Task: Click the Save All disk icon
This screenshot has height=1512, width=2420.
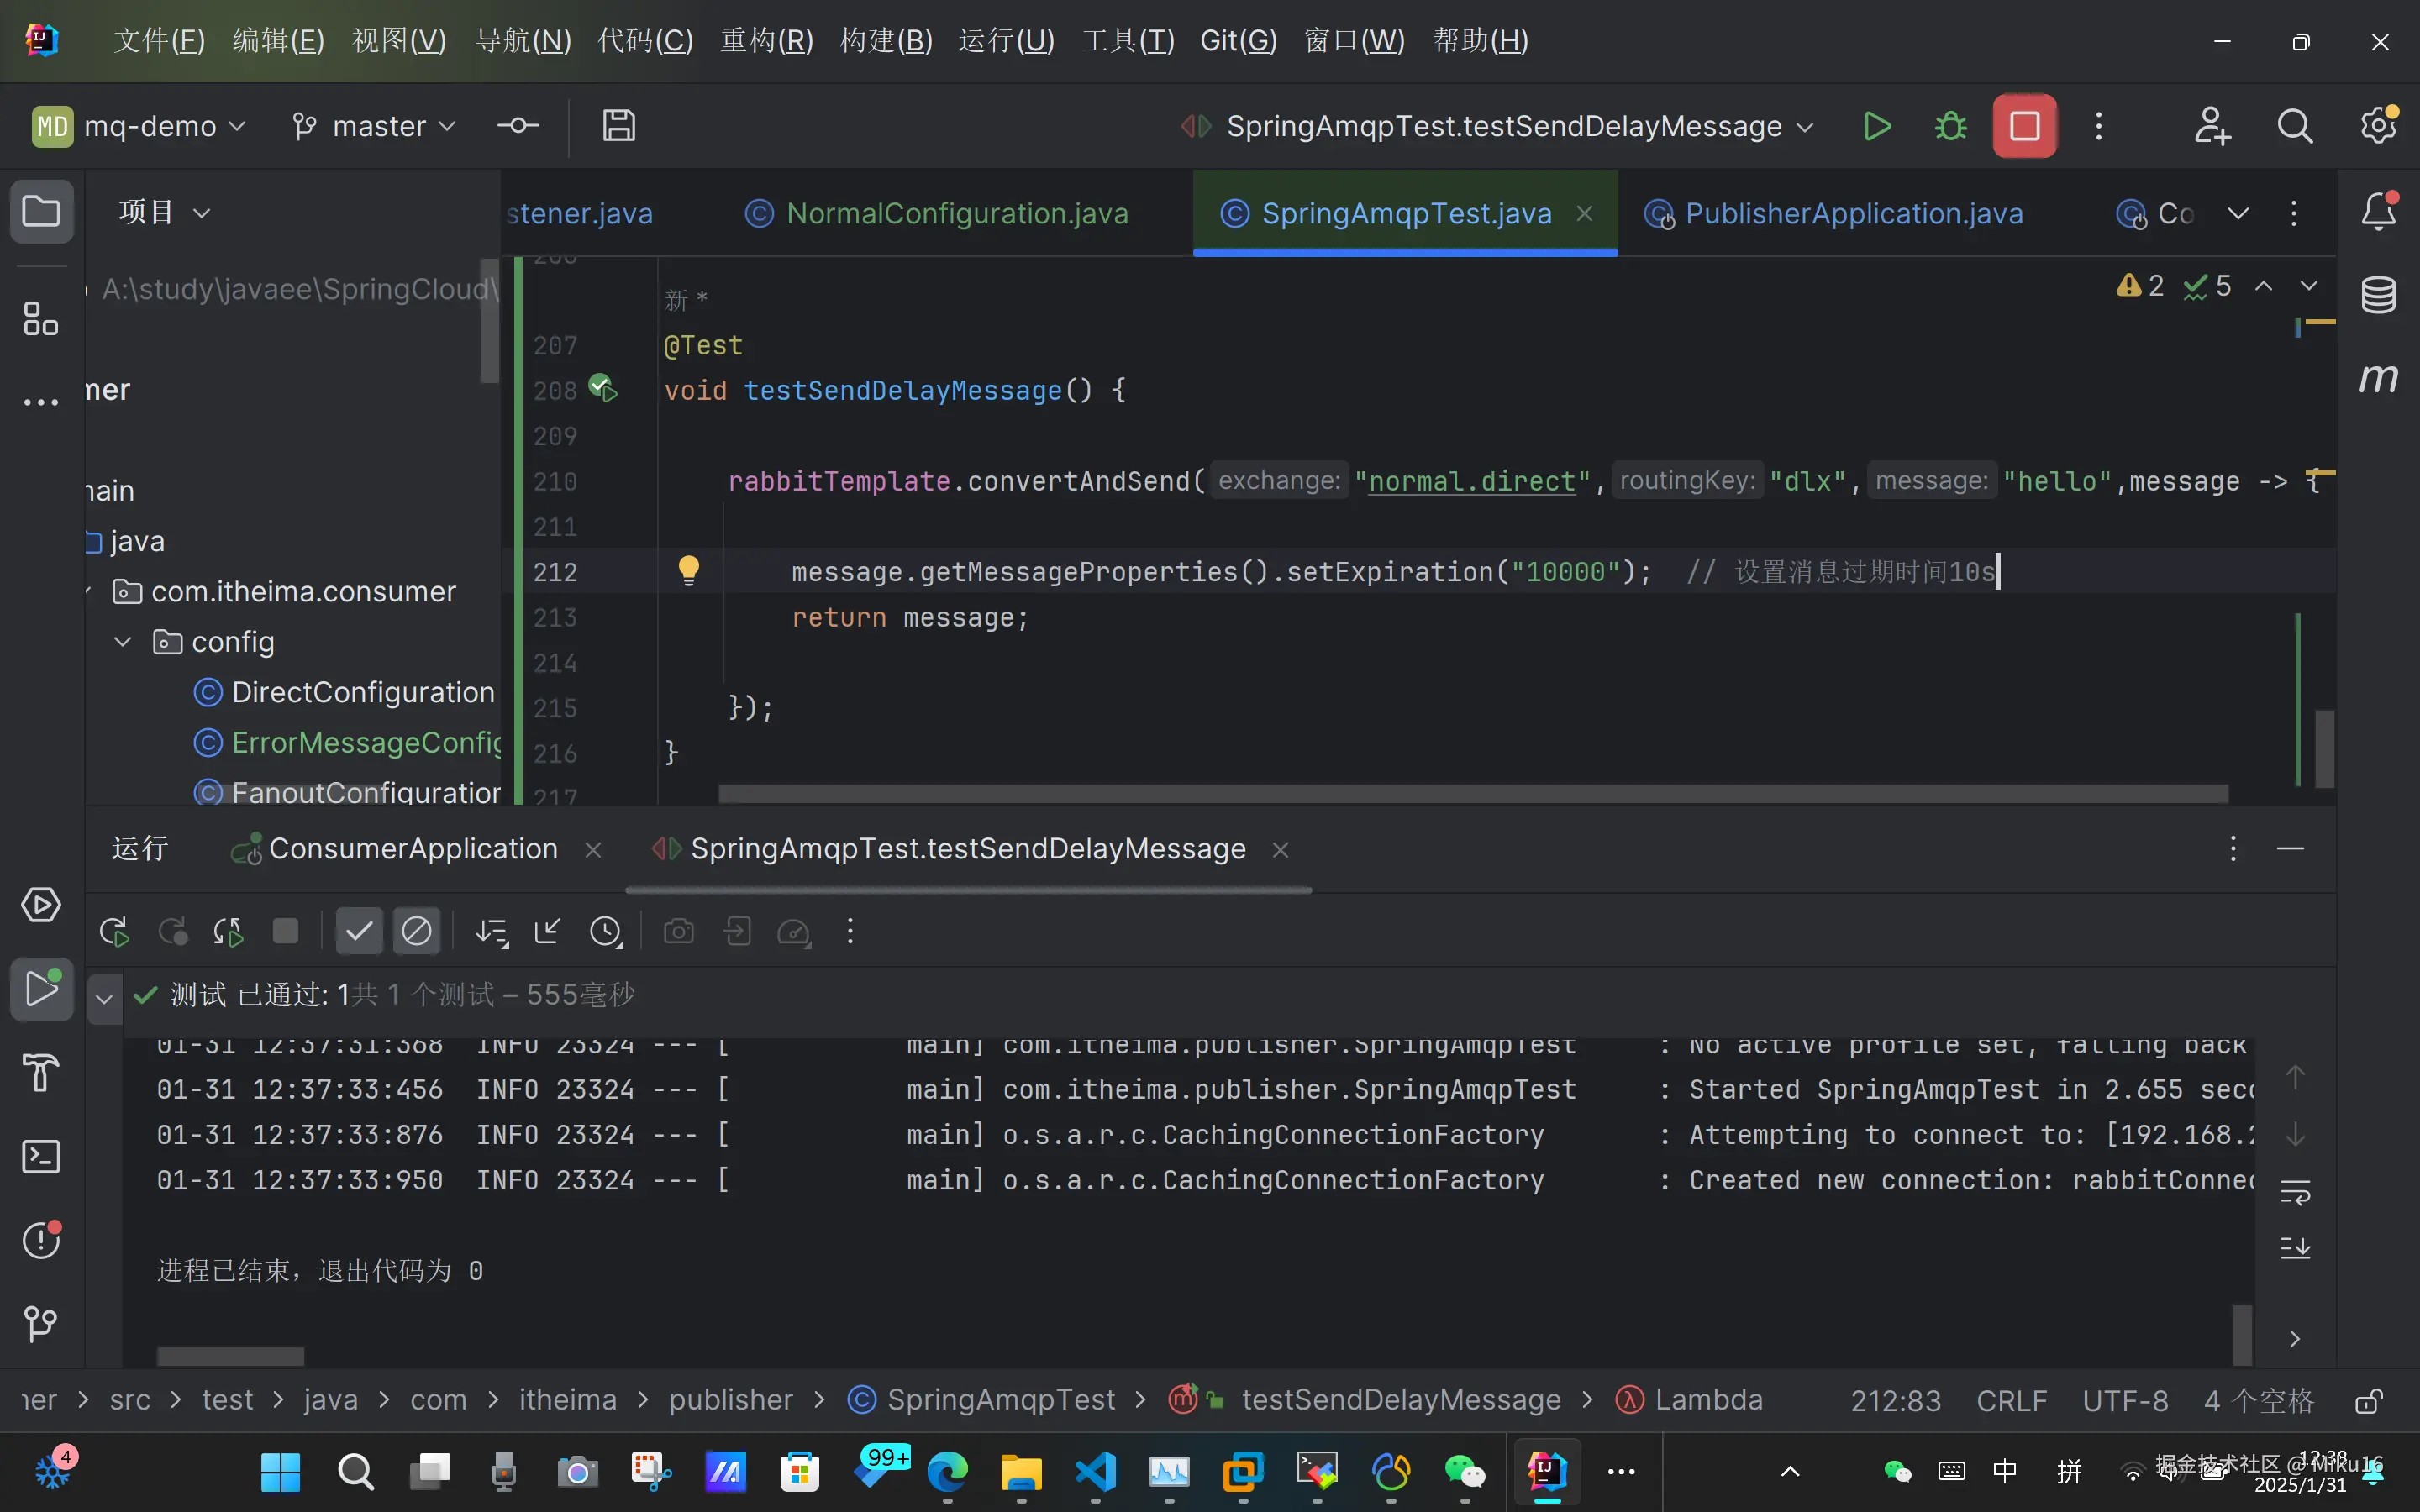Action: 619,126
